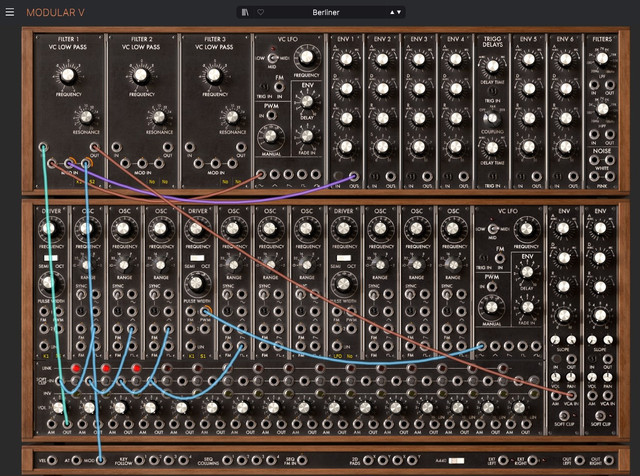Click the Filter 1 OUT jack
The width and height of the screenshot is (640, 476).
tap(94, 147)
